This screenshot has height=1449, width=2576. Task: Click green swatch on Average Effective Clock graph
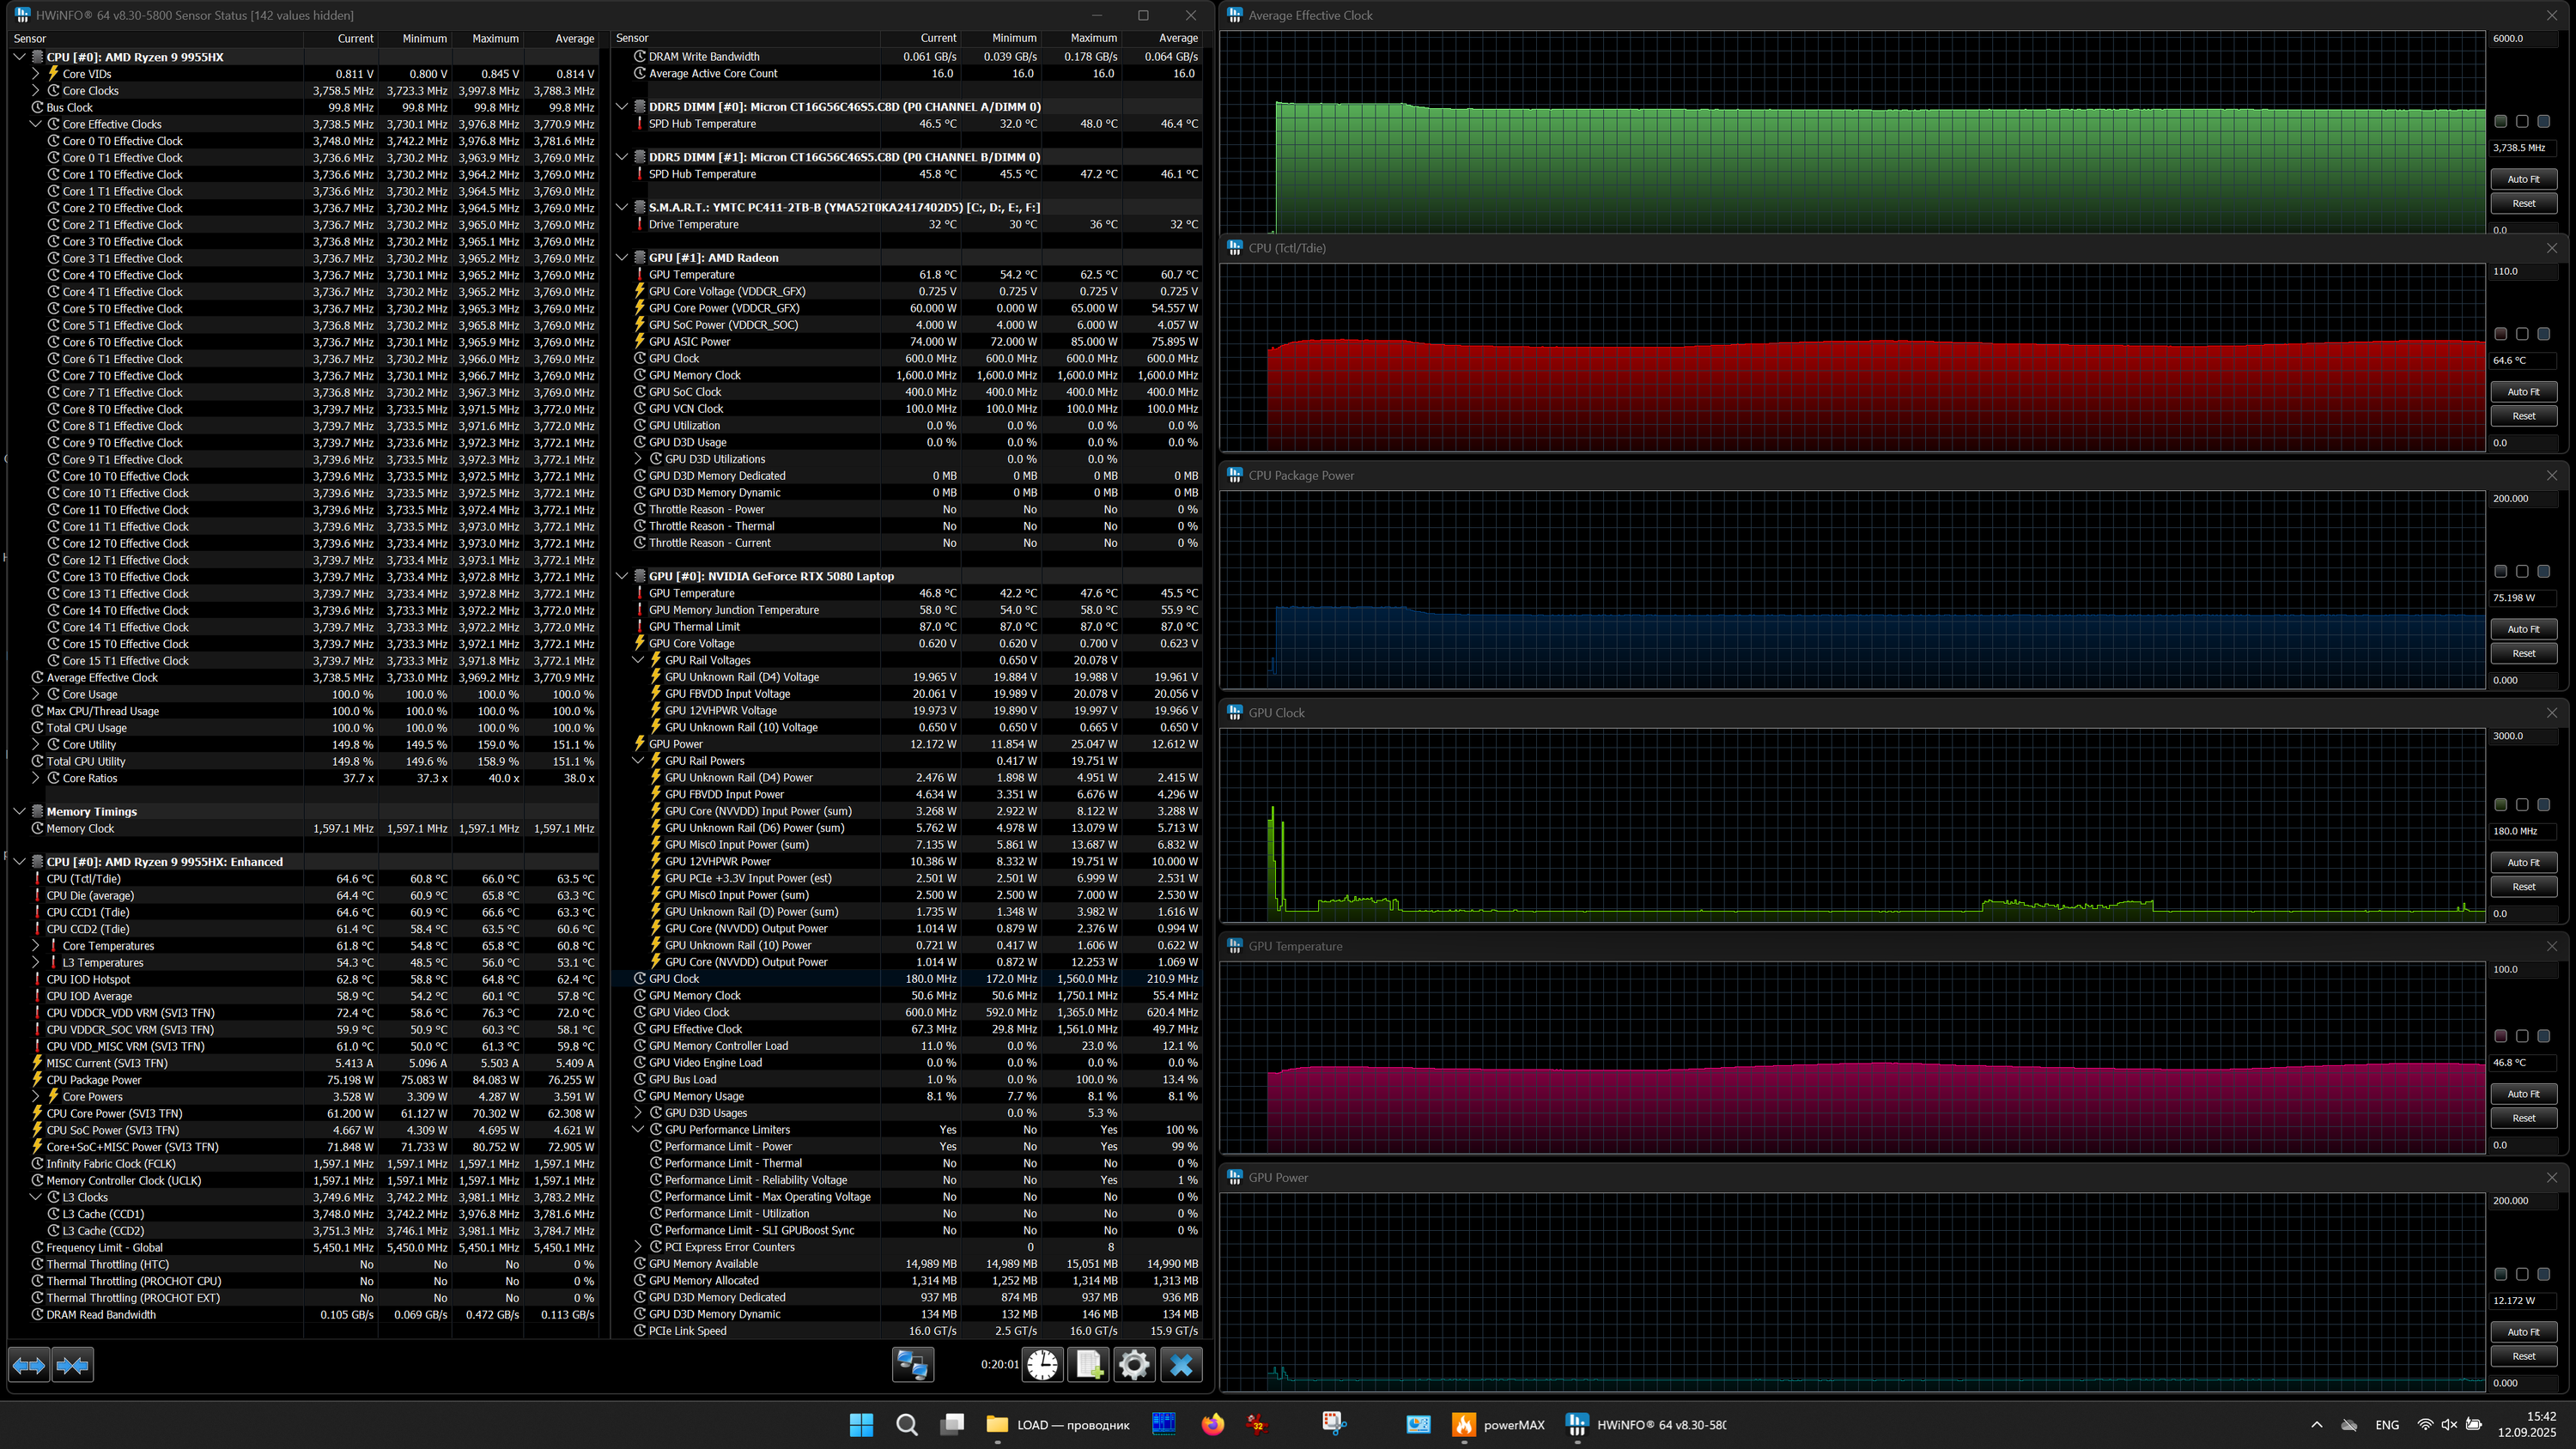(2500, 121)
